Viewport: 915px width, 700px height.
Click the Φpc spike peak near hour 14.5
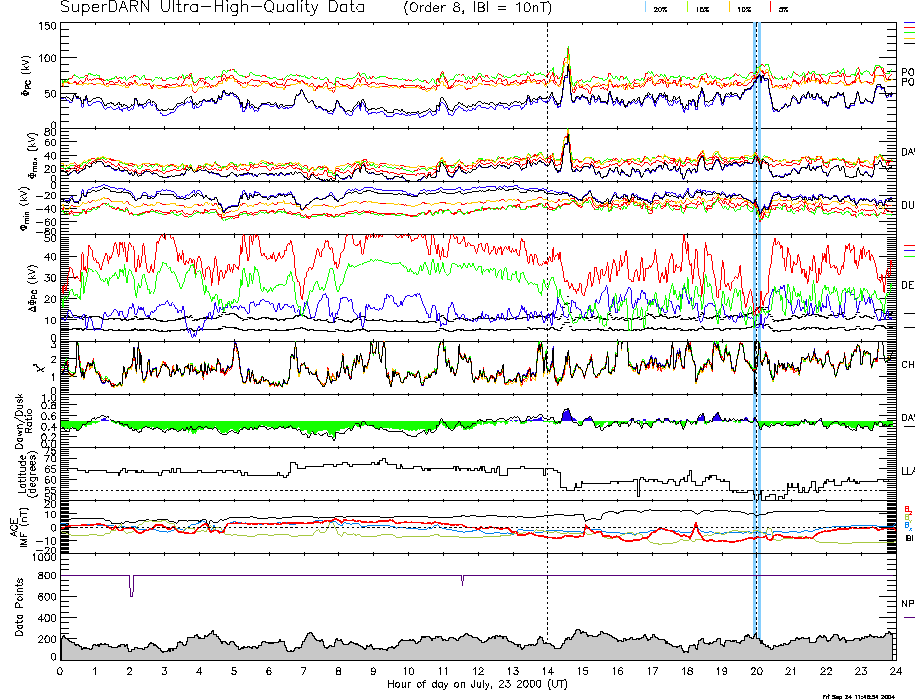pos(568,48)
